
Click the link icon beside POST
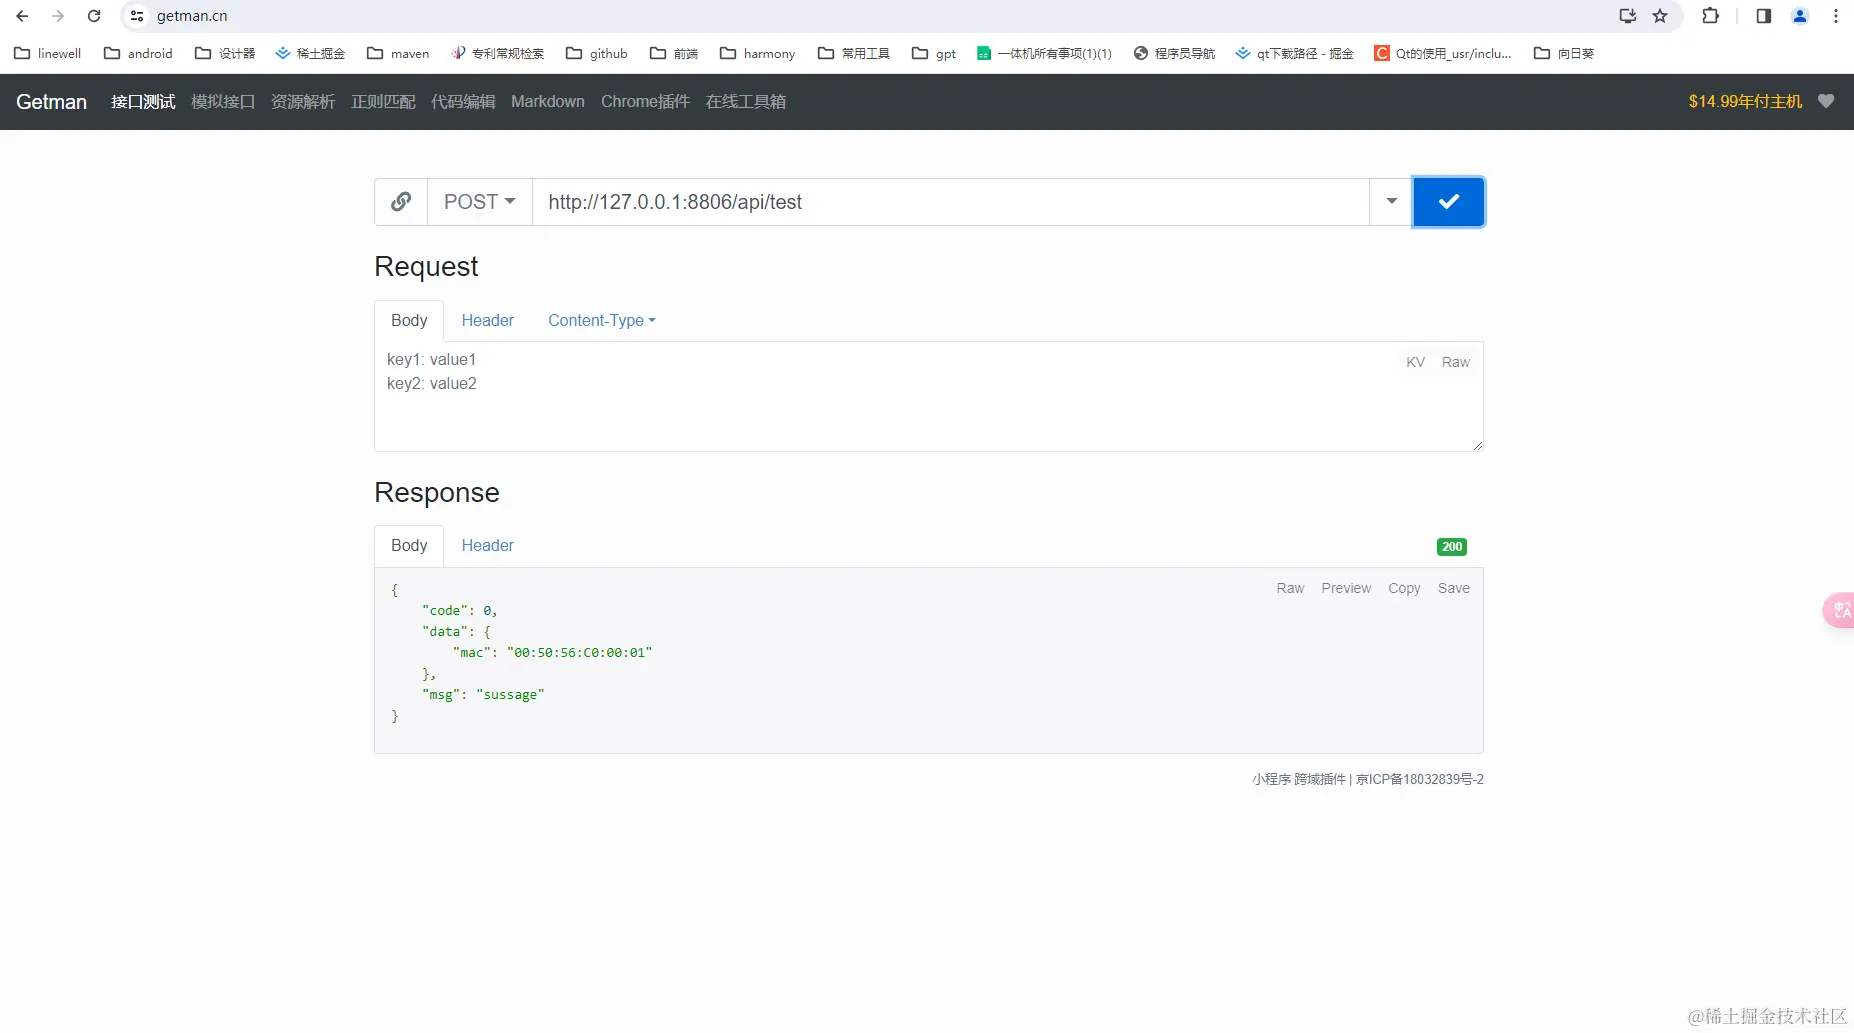(x=401, y=202)
